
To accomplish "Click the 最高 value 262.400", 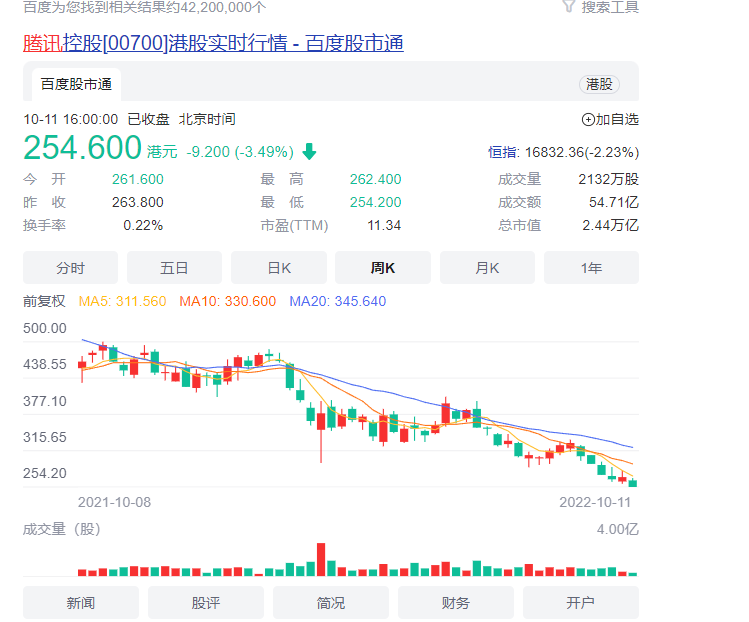I will [x=375, y=179].
